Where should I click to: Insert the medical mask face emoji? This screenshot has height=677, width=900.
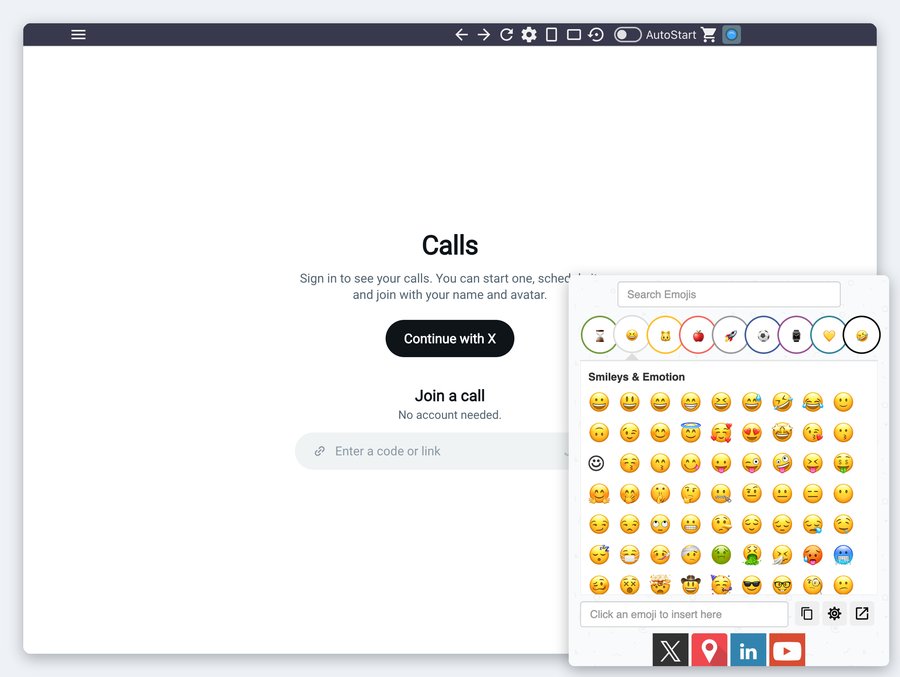click(x=630, y=555)
